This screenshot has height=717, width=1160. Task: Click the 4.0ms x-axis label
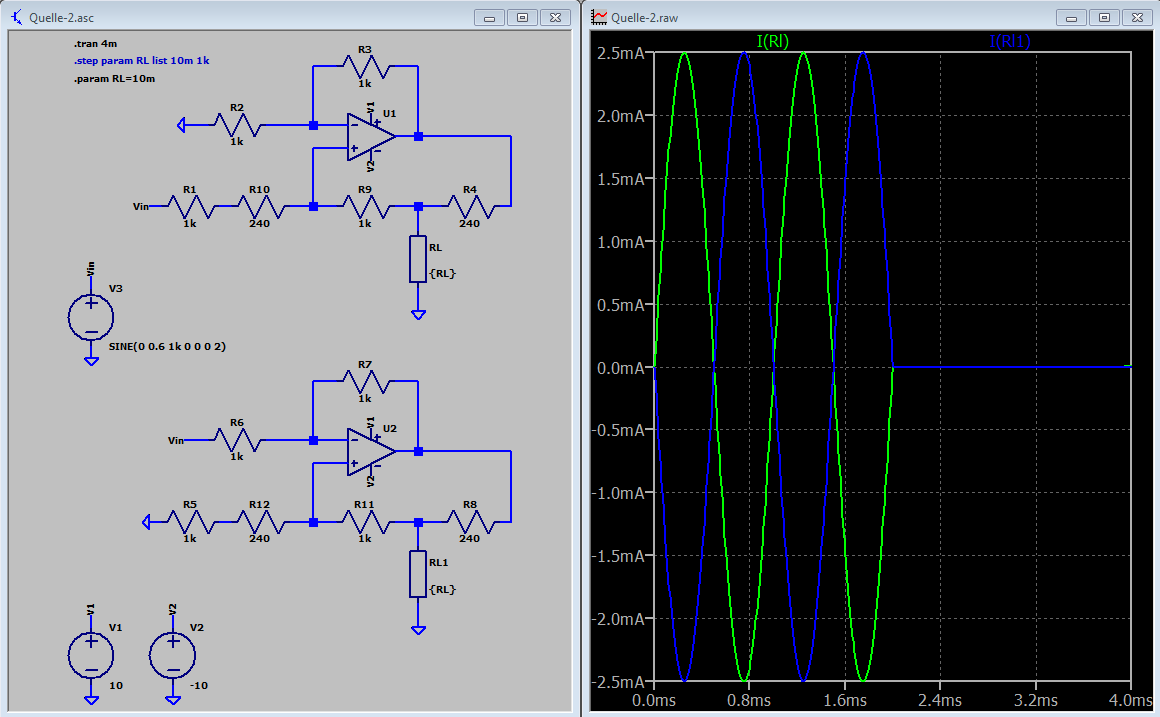pos(1132,700)
